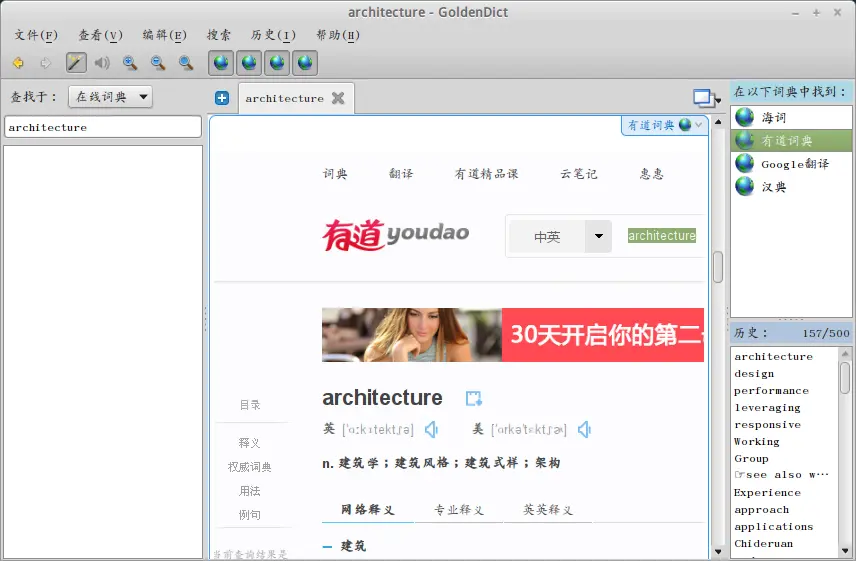Open the 帮助(H) menu
This screenshot has width=856, height=561.
[338, 35]
